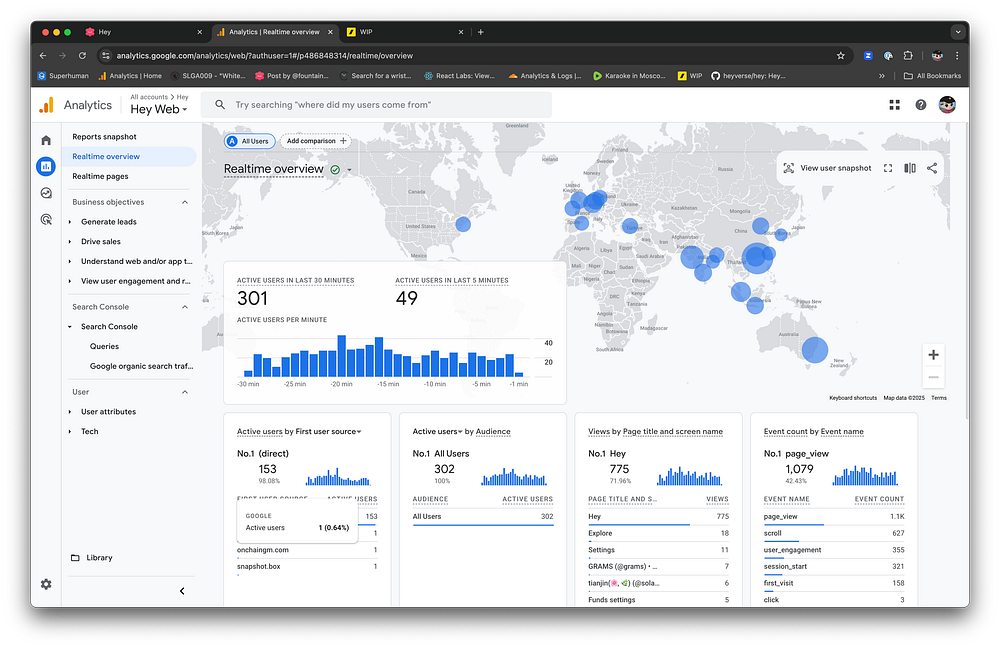Open the Library folder
This screenshot has width=1000, height=648.
click(x=92, y=557)
